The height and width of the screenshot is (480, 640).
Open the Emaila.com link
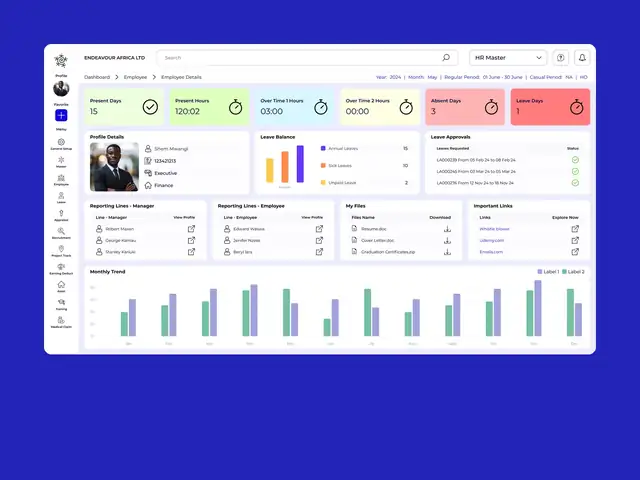click(x=491, y=252)
